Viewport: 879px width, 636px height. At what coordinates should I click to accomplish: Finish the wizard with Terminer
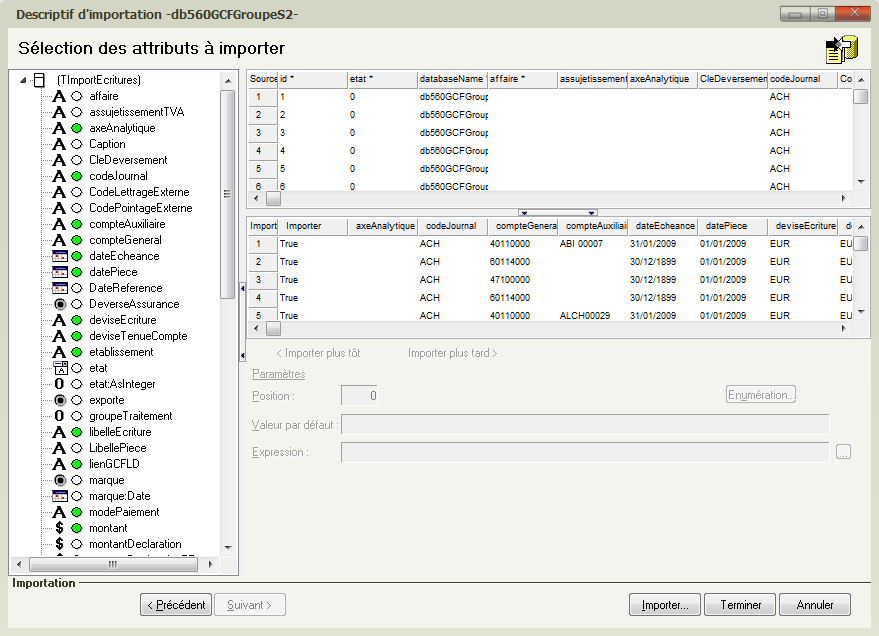pyautogui.click(x=740, y=605)
